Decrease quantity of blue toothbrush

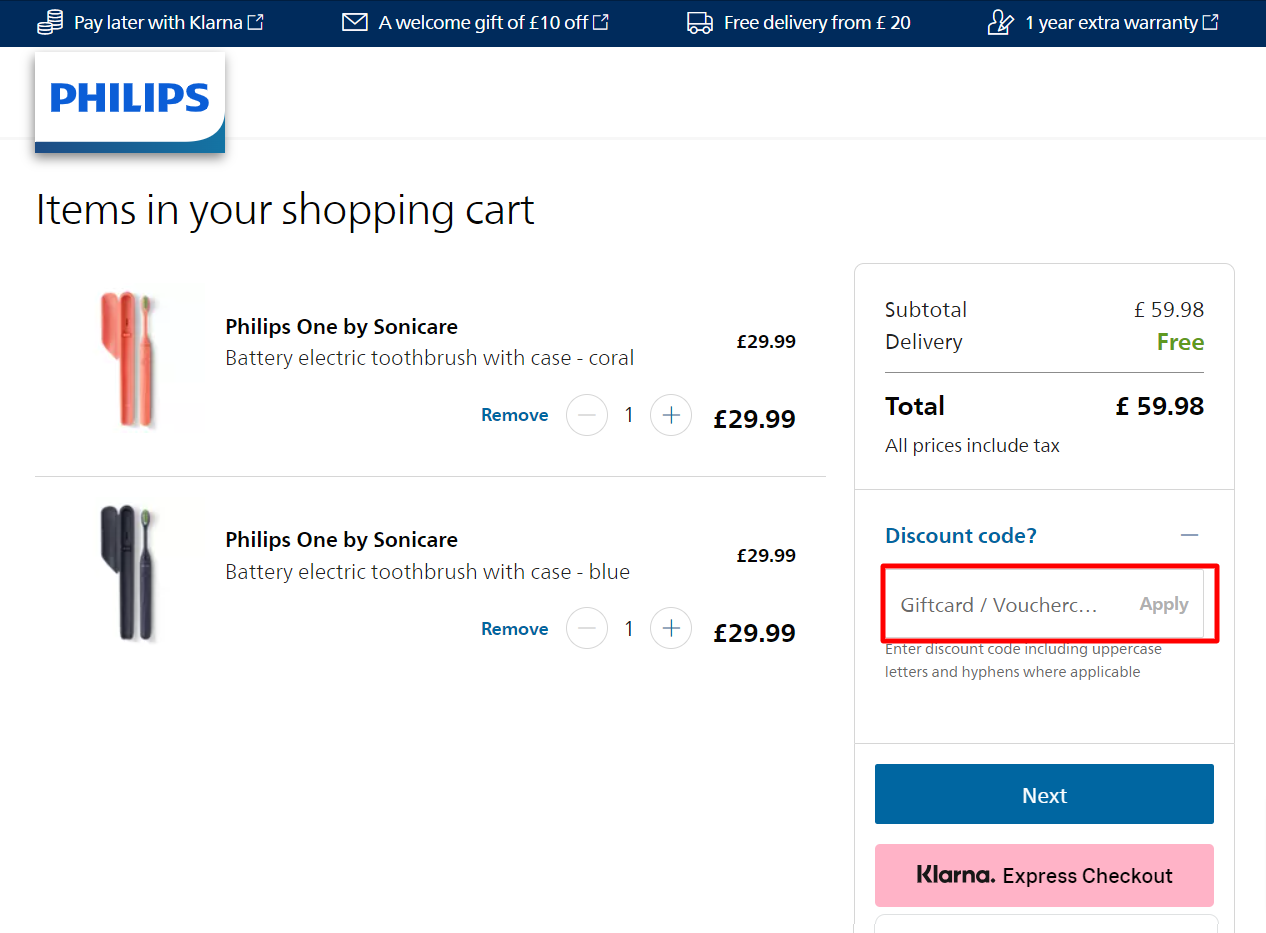click(x=587, y=629)
